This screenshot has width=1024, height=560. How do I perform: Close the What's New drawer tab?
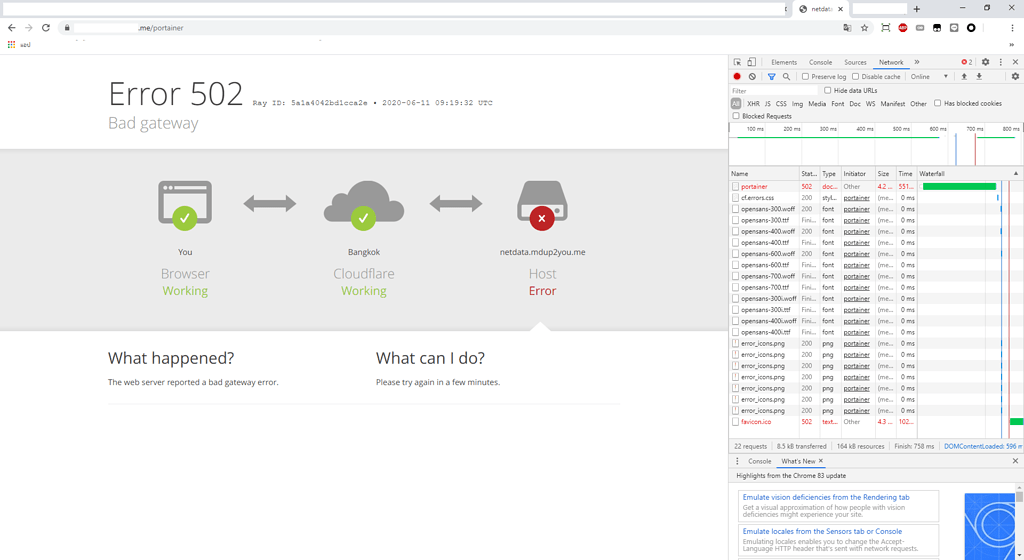(x=821, y=461)
